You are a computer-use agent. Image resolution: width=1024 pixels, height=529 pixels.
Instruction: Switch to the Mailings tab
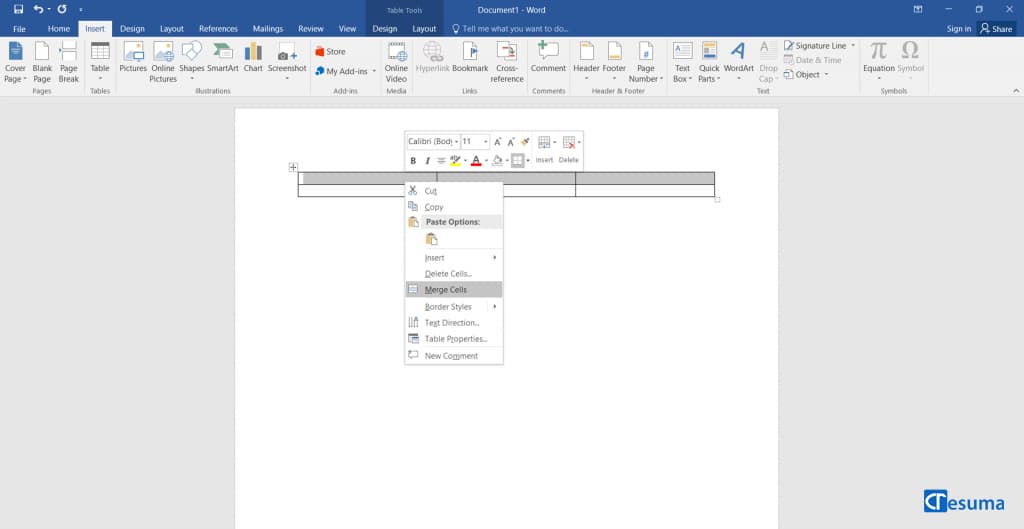point(268,29)
